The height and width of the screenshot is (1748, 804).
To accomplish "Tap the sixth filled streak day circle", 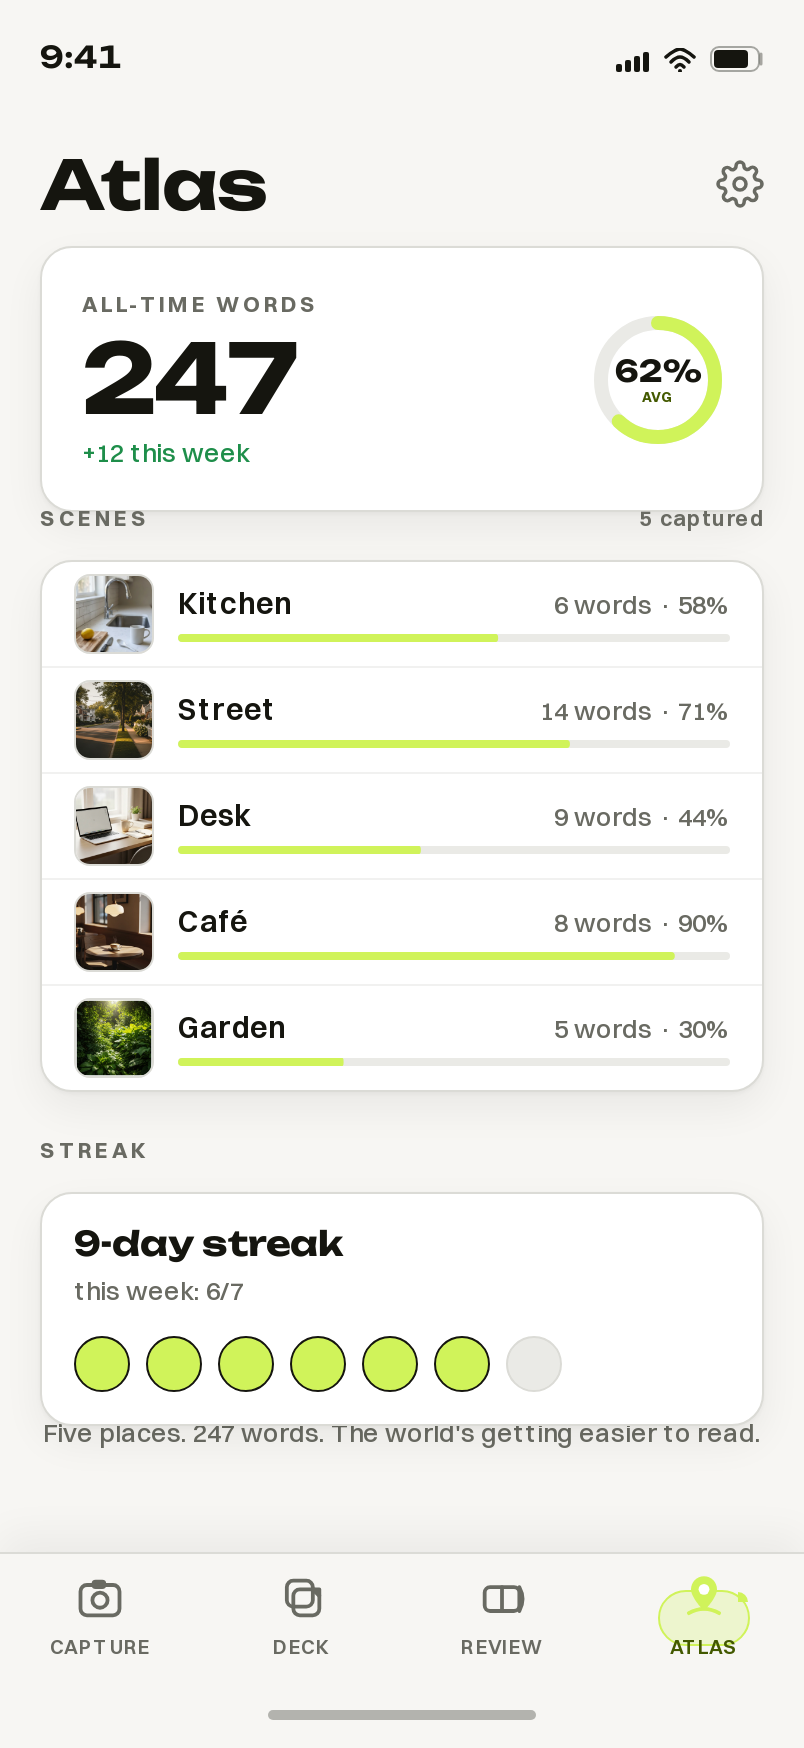I will (462, 1364).
